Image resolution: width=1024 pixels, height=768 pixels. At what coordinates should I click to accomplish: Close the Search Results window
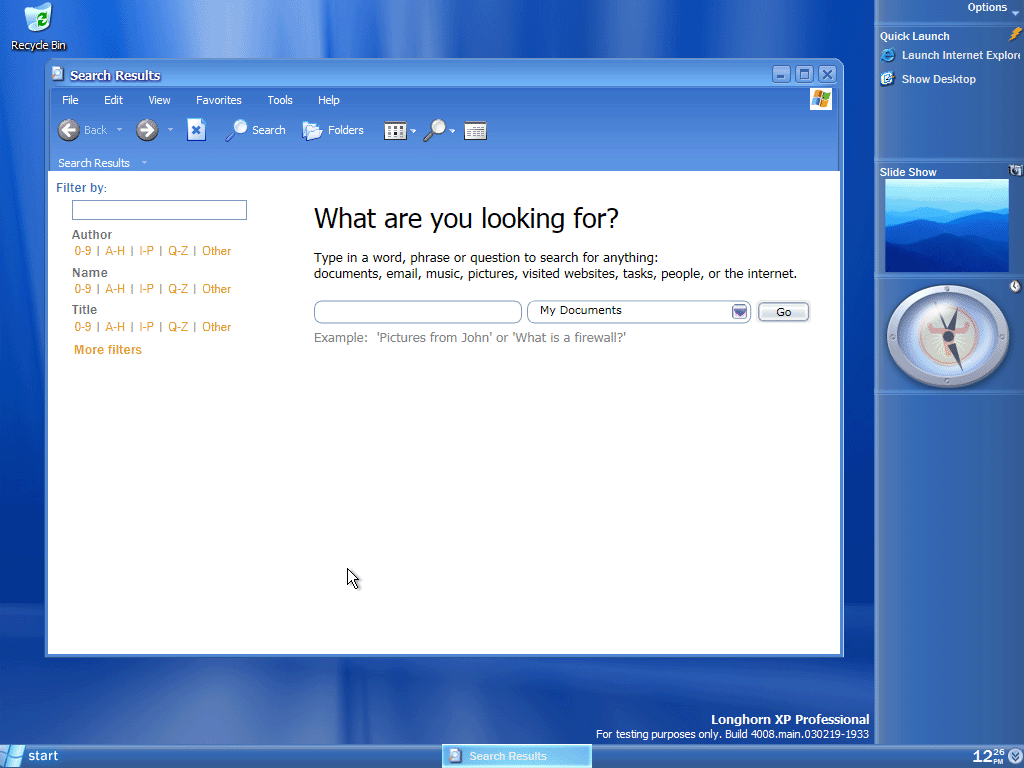[827, 74]
